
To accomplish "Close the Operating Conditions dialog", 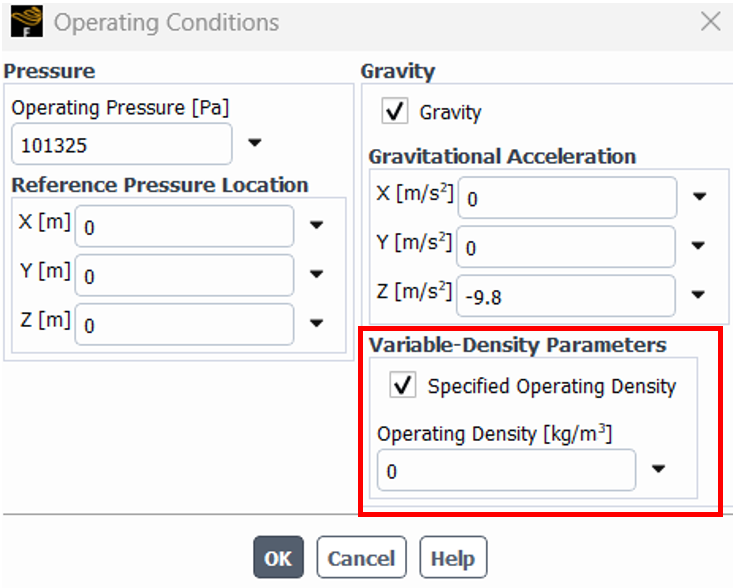I will point(711,22).
